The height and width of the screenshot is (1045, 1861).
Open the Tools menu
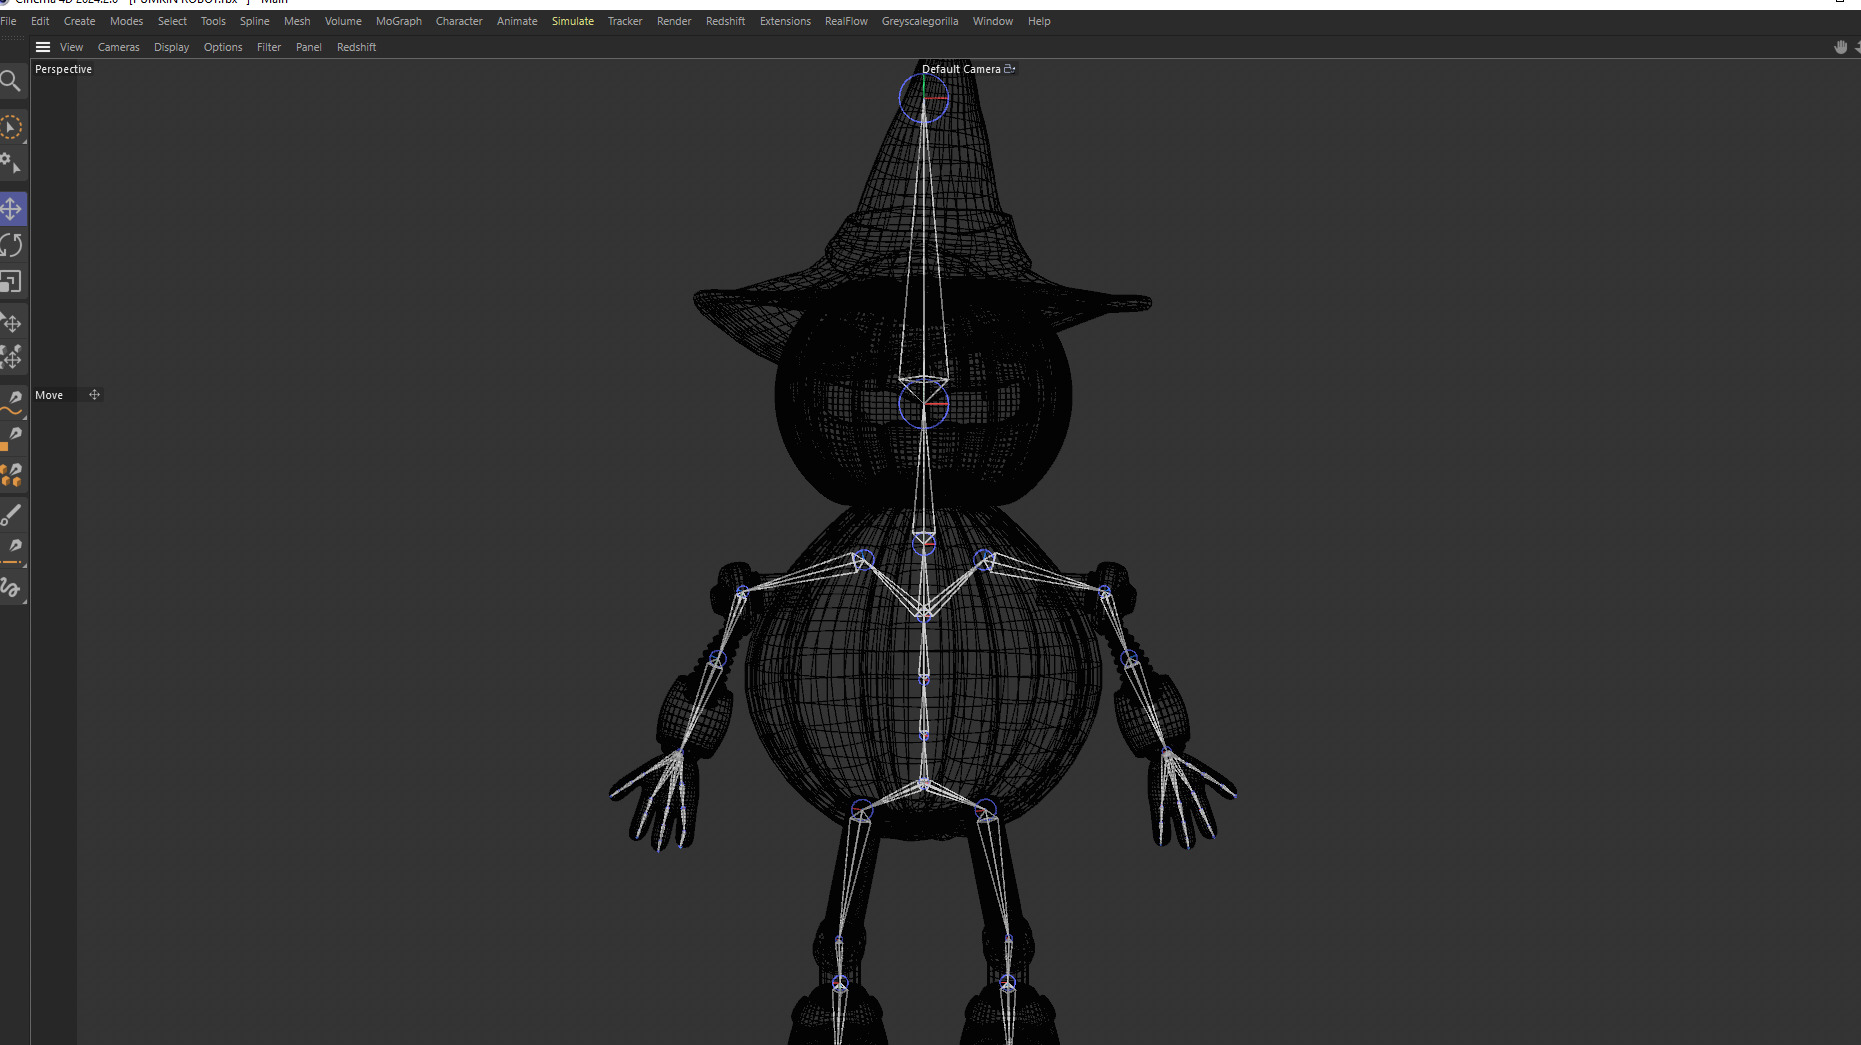(x=213, y=21)
